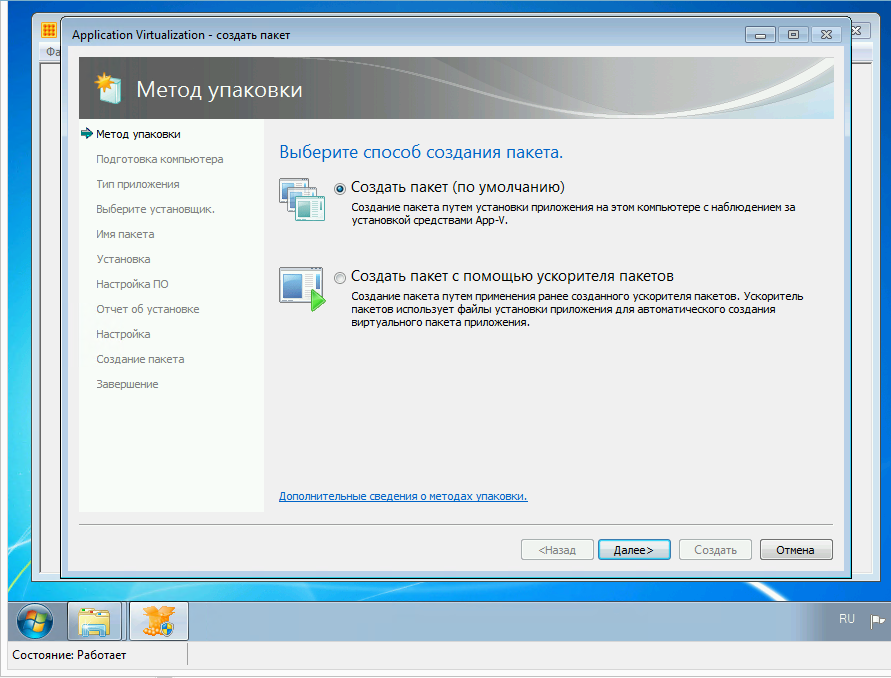Click the Action Center flag icon
Viewport: 891px width, 678px height.
pos(877,620)
